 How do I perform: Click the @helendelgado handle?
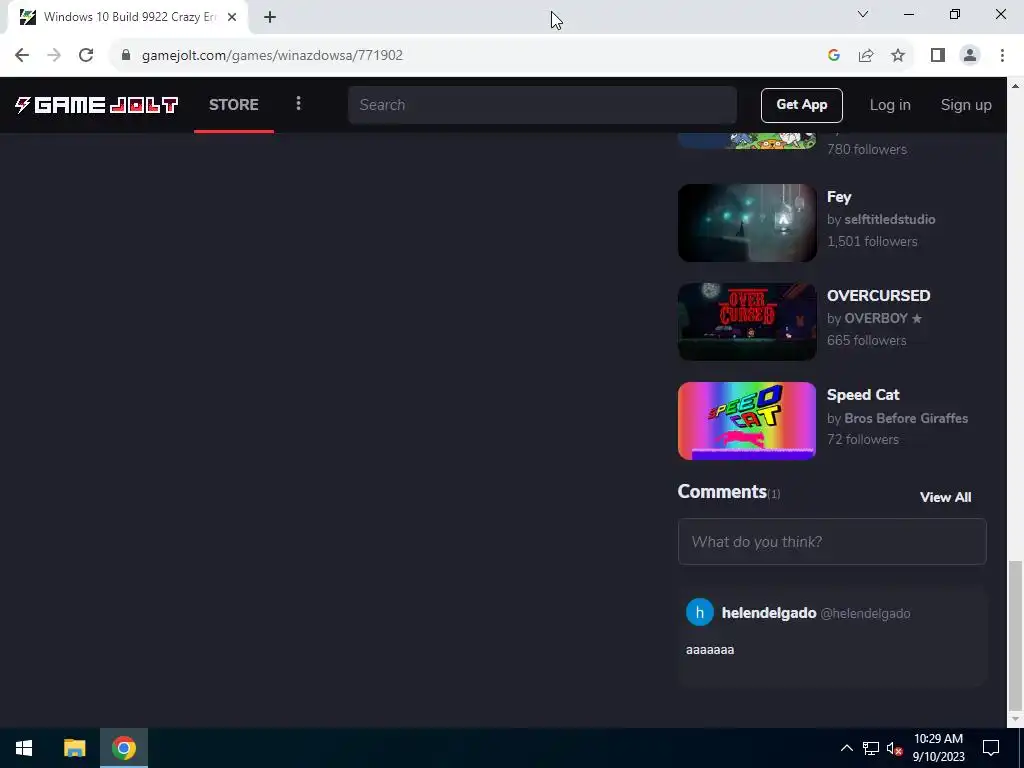(865, 613)
